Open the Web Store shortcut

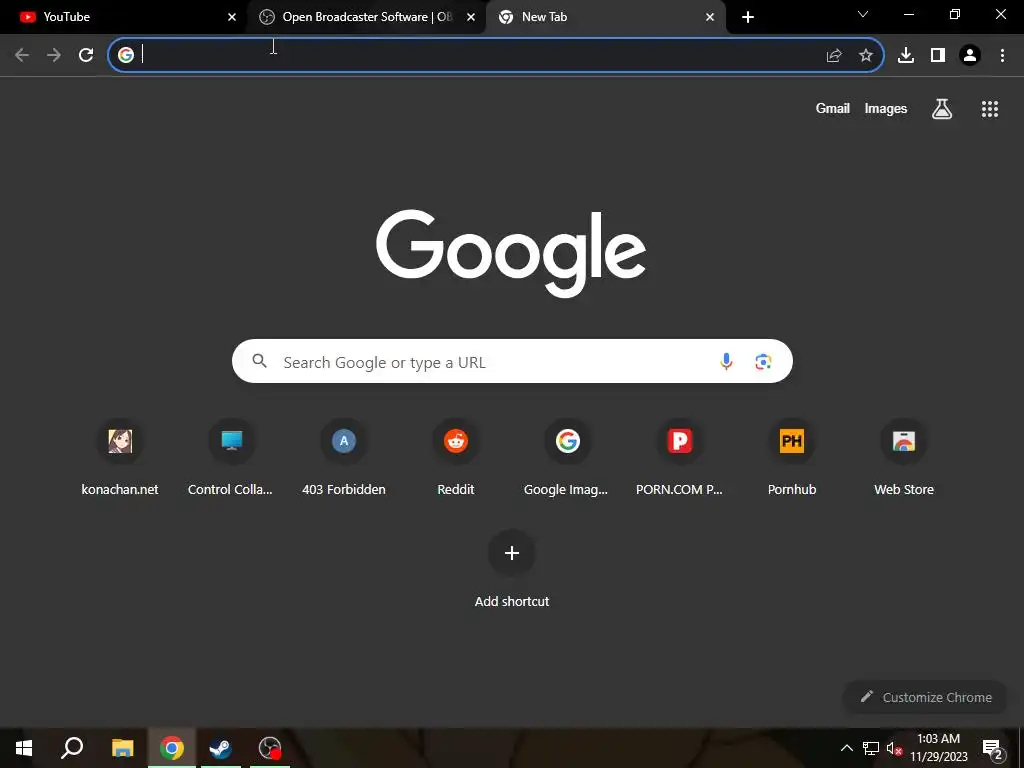click(x=904, y=458)
